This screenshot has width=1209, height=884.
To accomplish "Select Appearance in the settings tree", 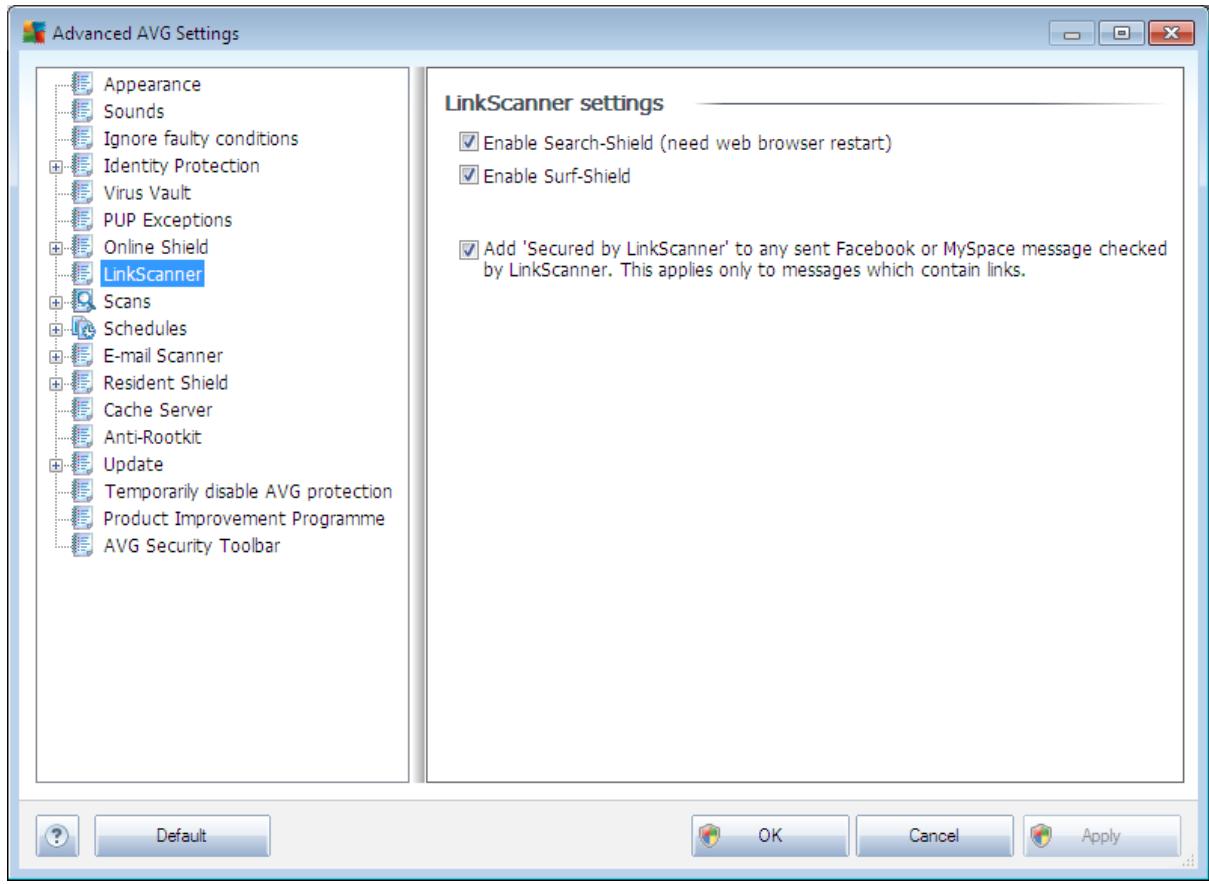I will click(151, 85).
